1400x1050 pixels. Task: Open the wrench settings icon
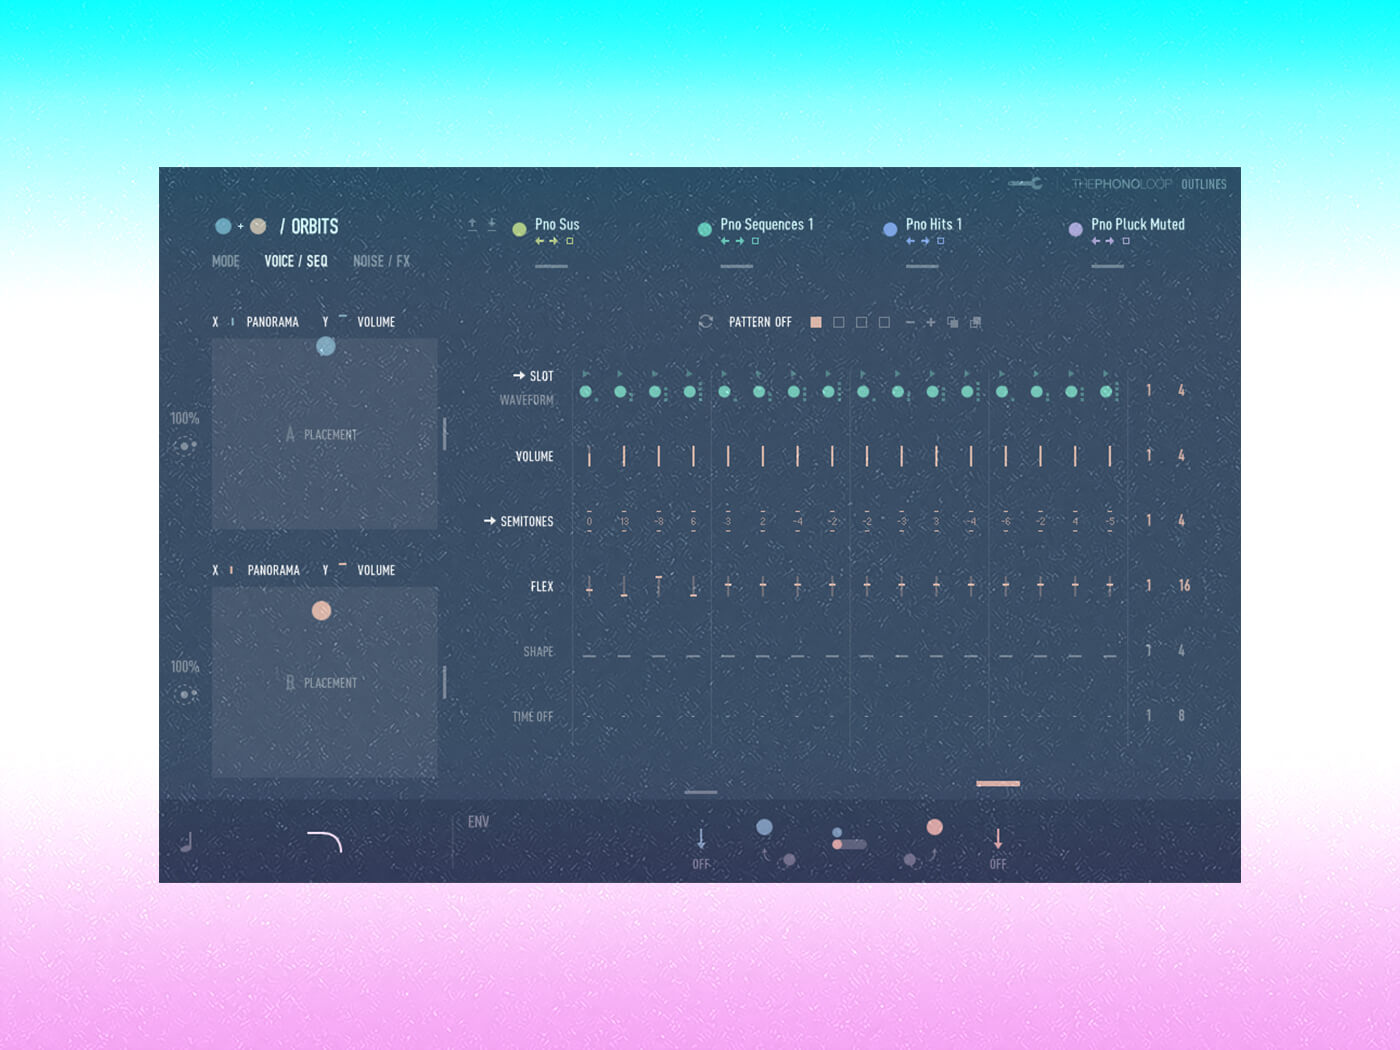tap(1025, 183)
